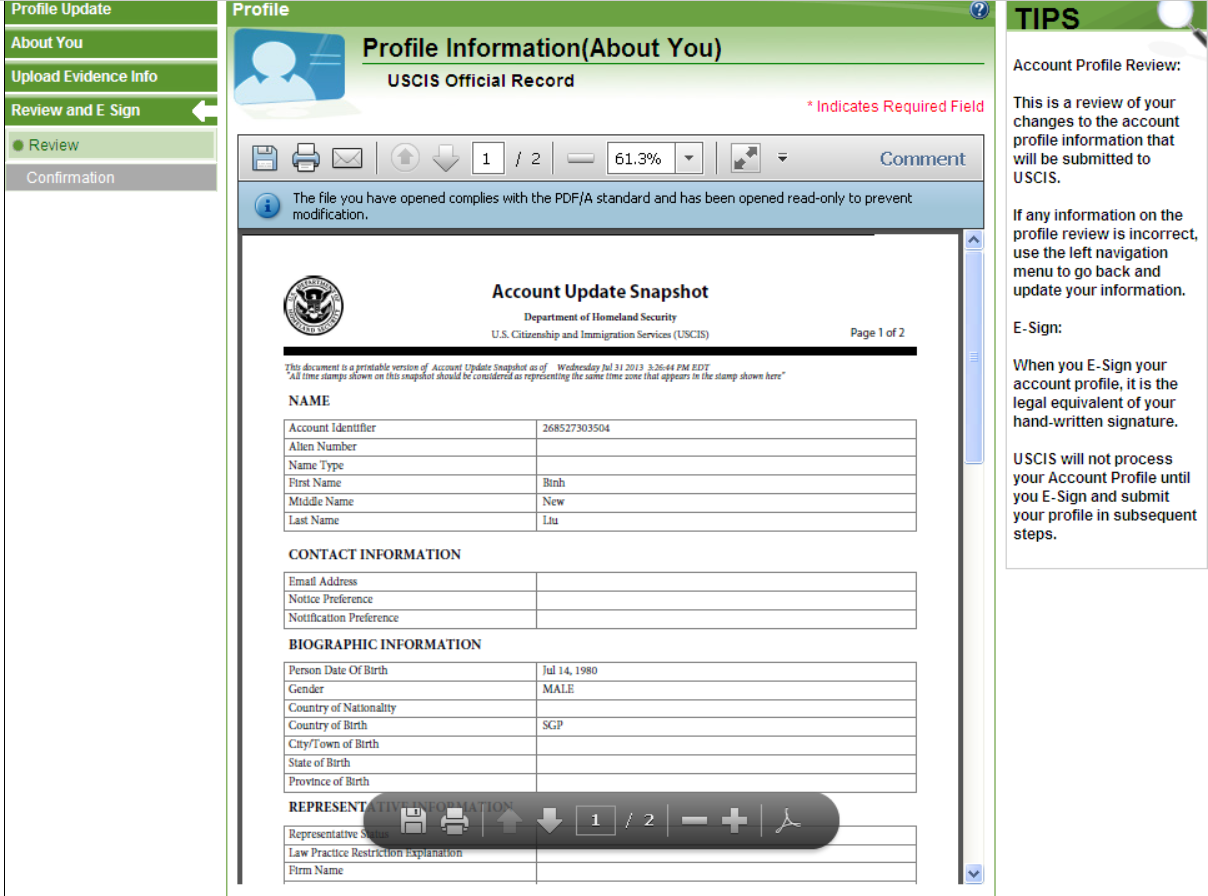Viewport: 1208px width, 896px height.
Task: Open the About You menu item
Action: [111, 43]
